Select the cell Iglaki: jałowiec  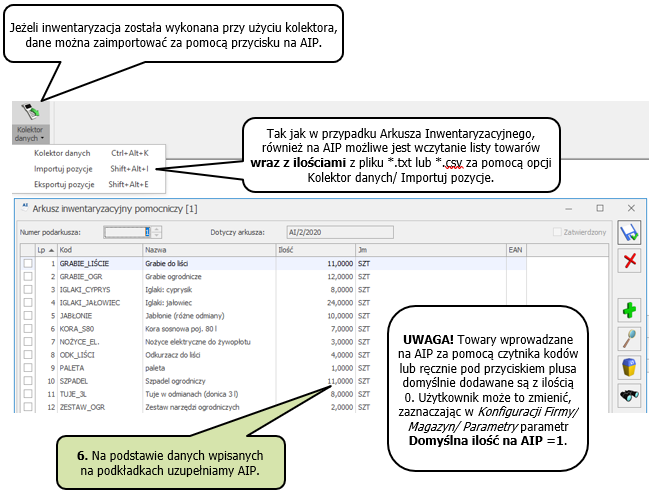pos(209,303)
